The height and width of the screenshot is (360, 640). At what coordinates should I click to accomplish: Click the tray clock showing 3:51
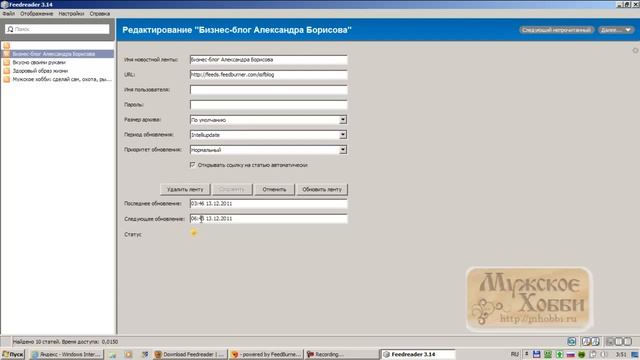621,354
